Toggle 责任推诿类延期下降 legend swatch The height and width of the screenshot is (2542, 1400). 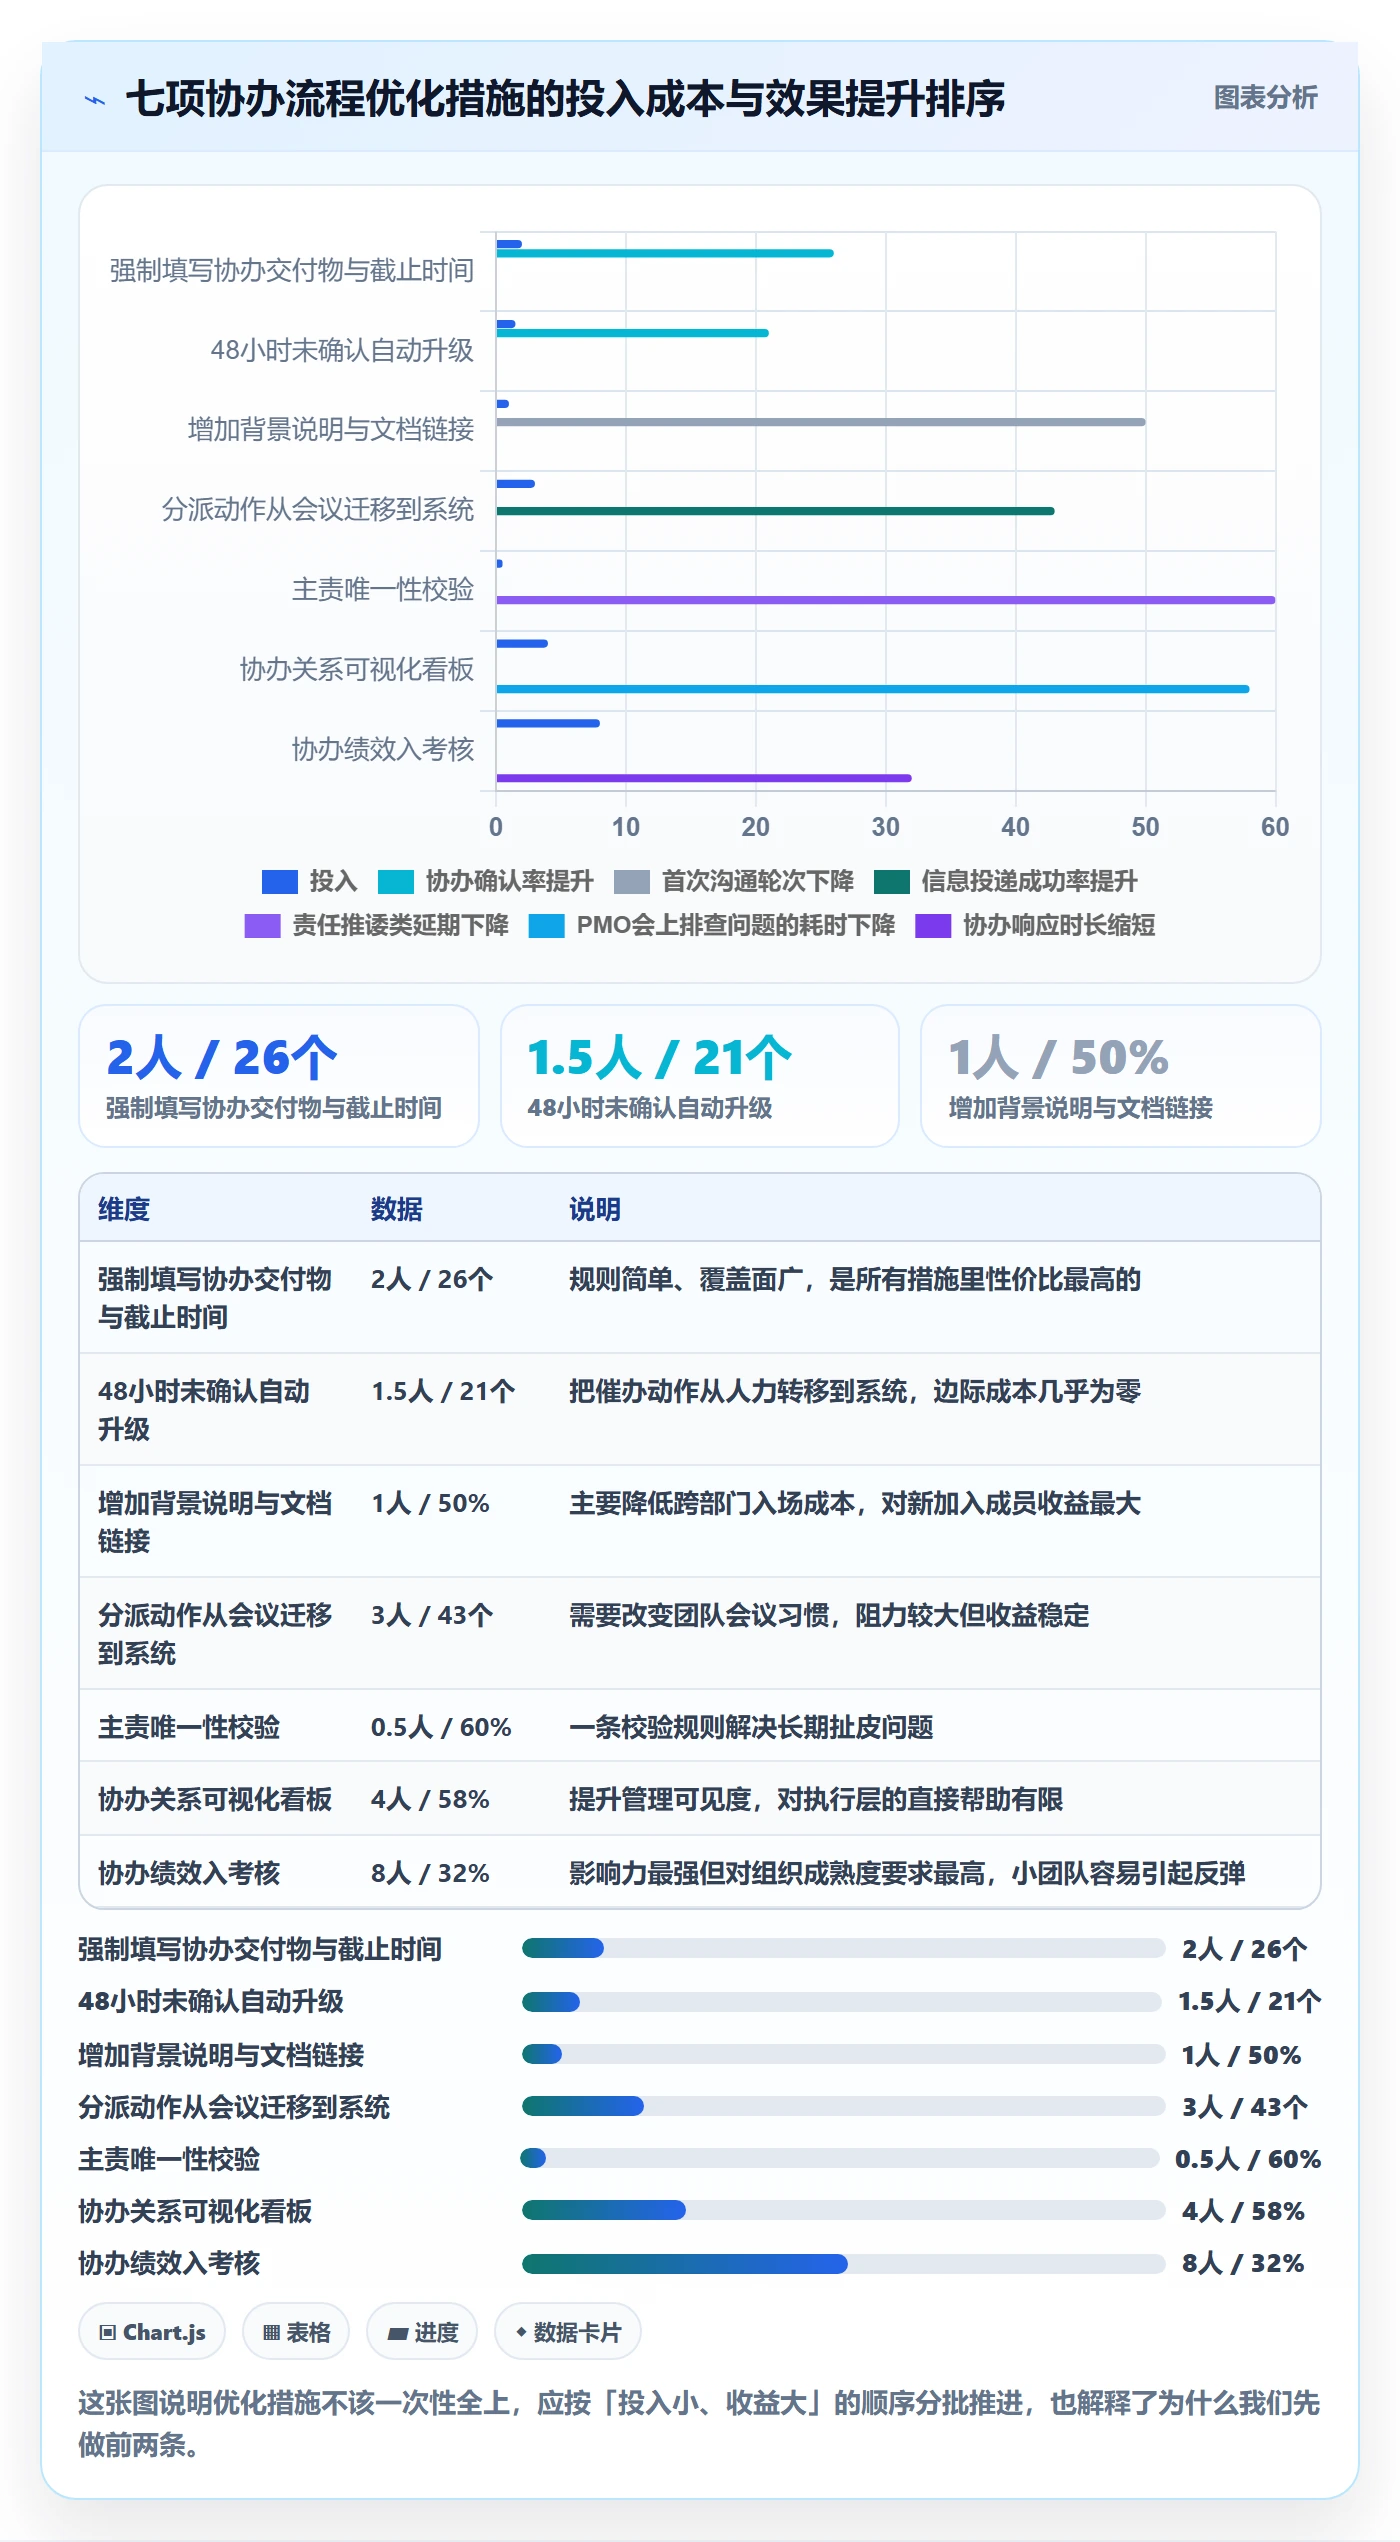click(x=262, y=925)
